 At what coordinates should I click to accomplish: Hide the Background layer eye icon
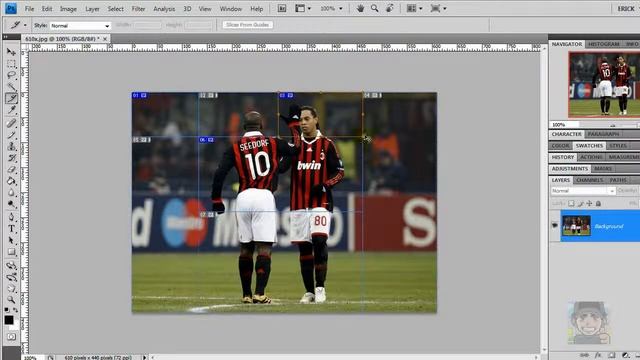[x=554, y=225]
